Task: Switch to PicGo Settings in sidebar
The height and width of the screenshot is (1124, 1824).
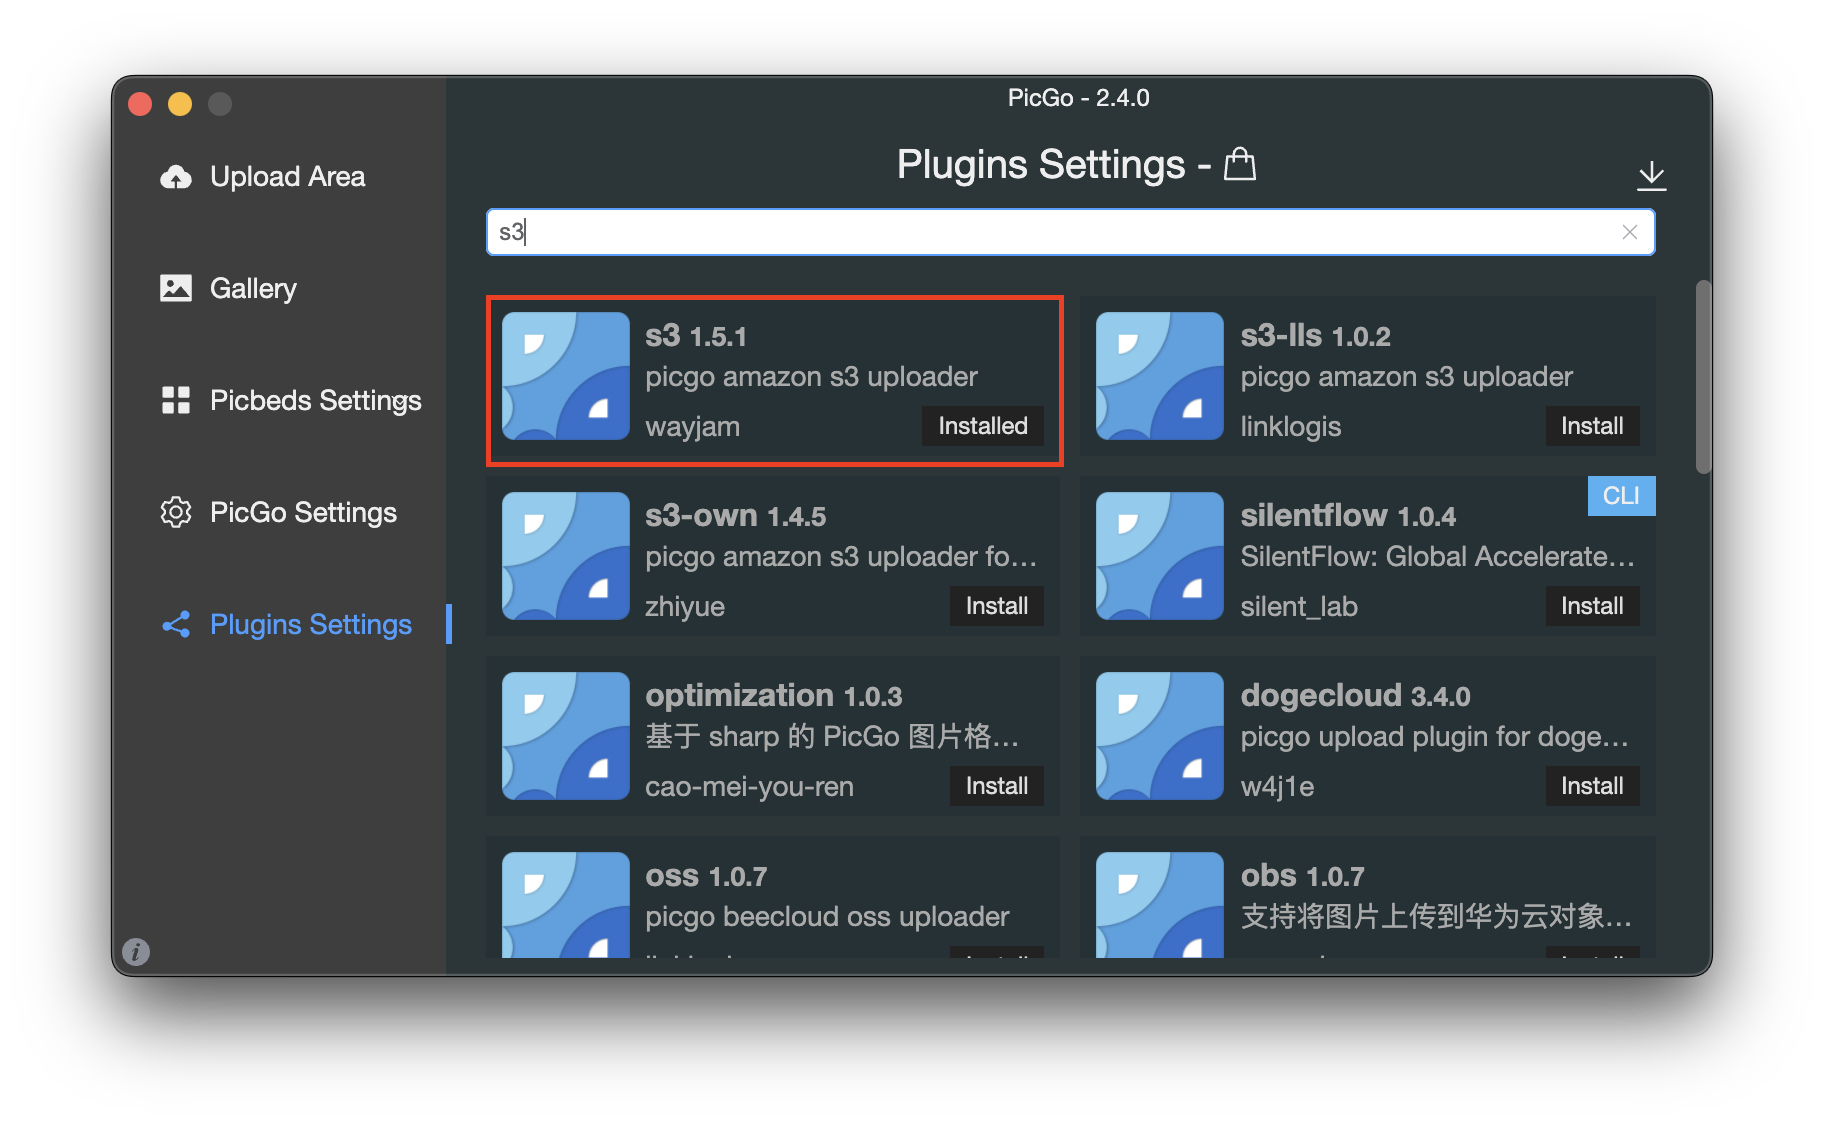Action: click(303, 512)
